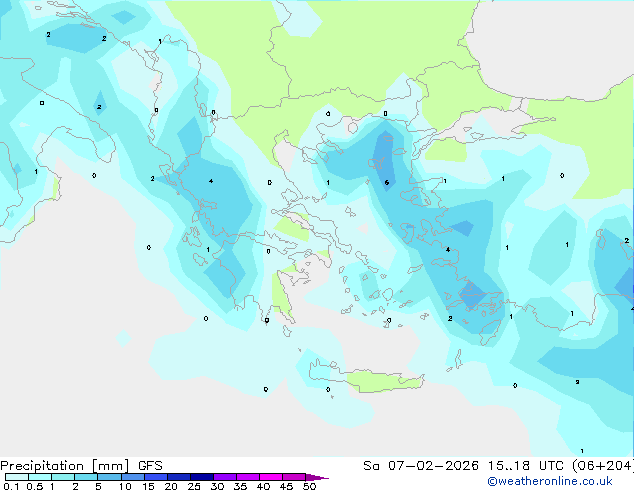Click the legend swatch between 0.1 and 0.5
634x490 pixels.
point(17,477)
